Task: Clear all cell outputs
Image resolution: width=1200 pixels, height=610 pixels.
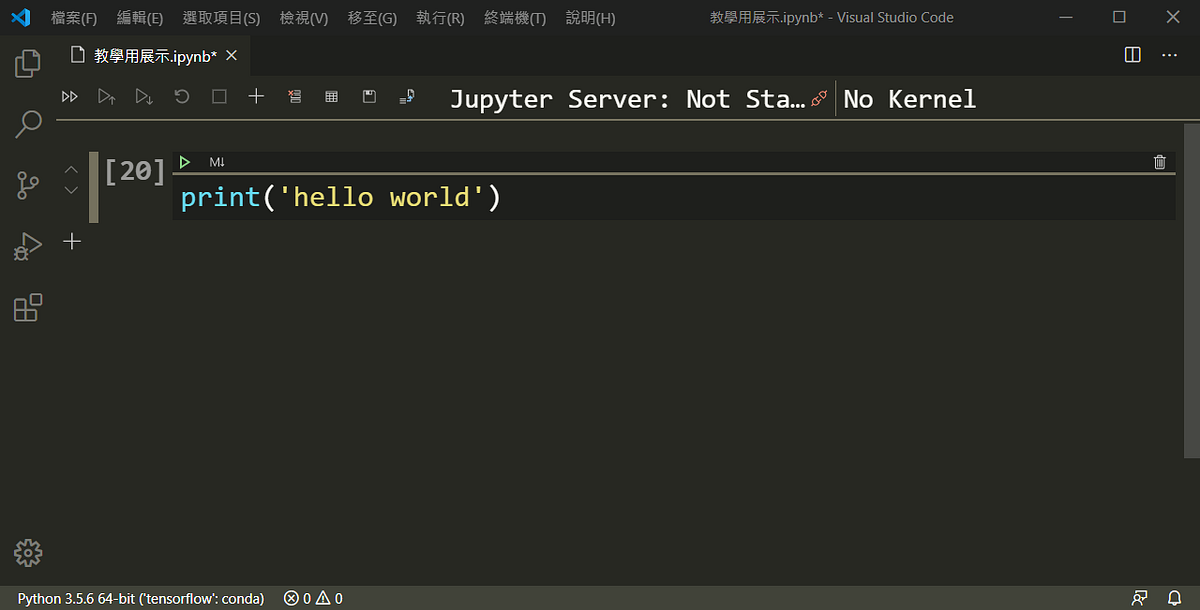Action: click(294, 96)
